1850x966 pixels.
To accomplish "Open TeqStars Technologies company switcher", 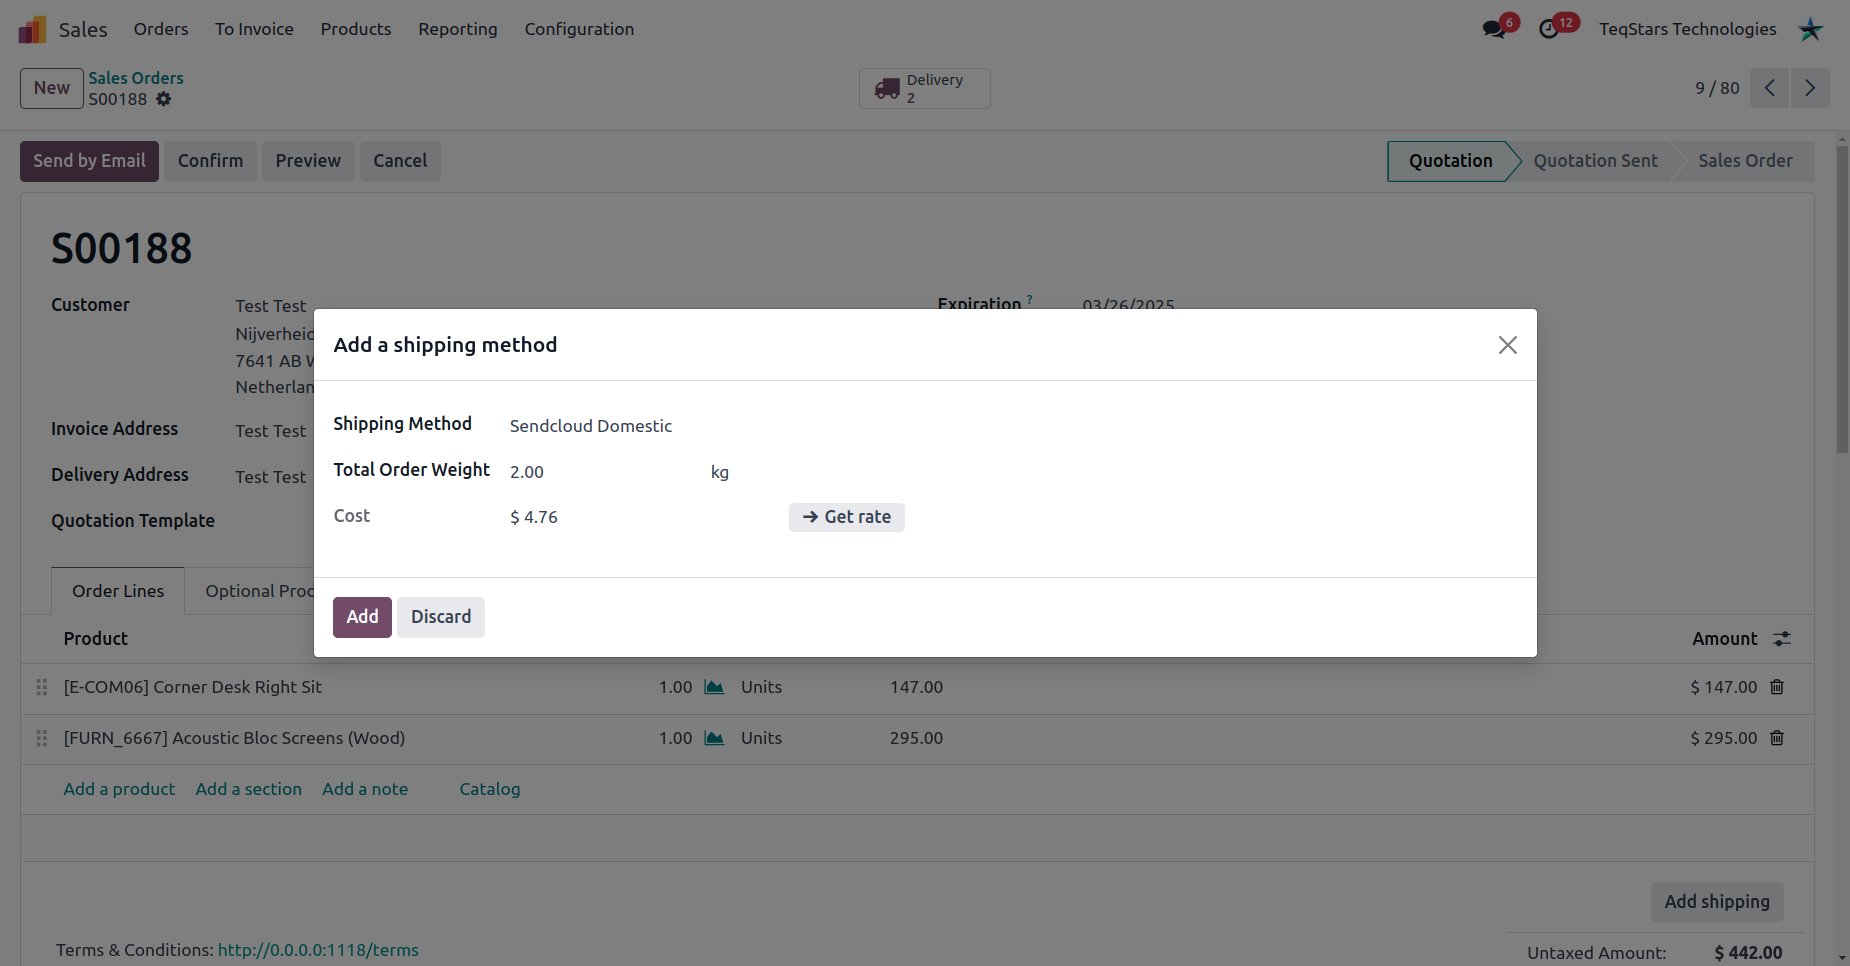I will click(x=1687, y=29).
